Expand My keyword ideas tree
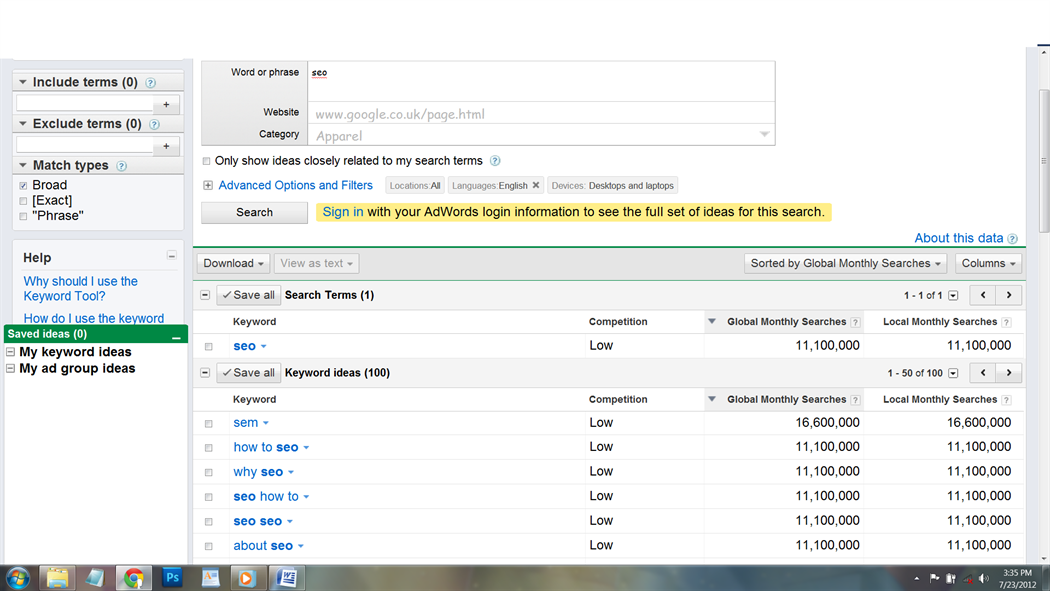 [x=11, y=352]
